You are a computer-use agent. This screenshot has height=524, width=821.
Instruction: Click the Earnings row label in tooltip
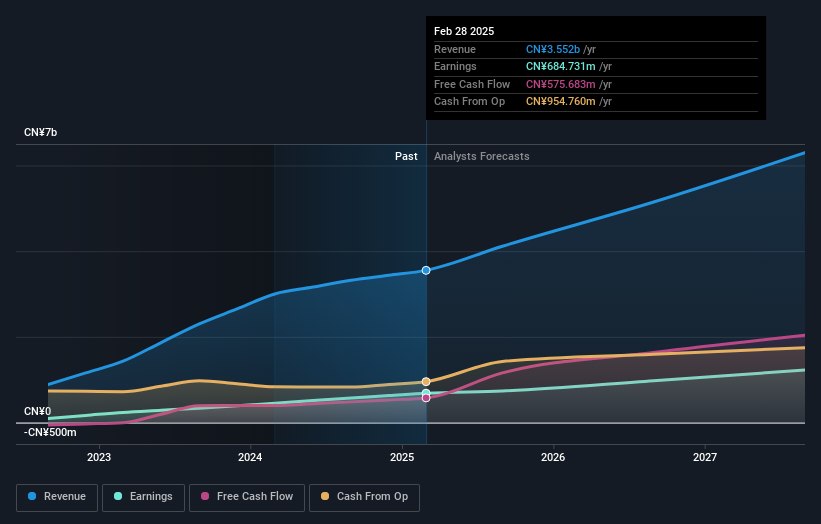tap(456, 66)
